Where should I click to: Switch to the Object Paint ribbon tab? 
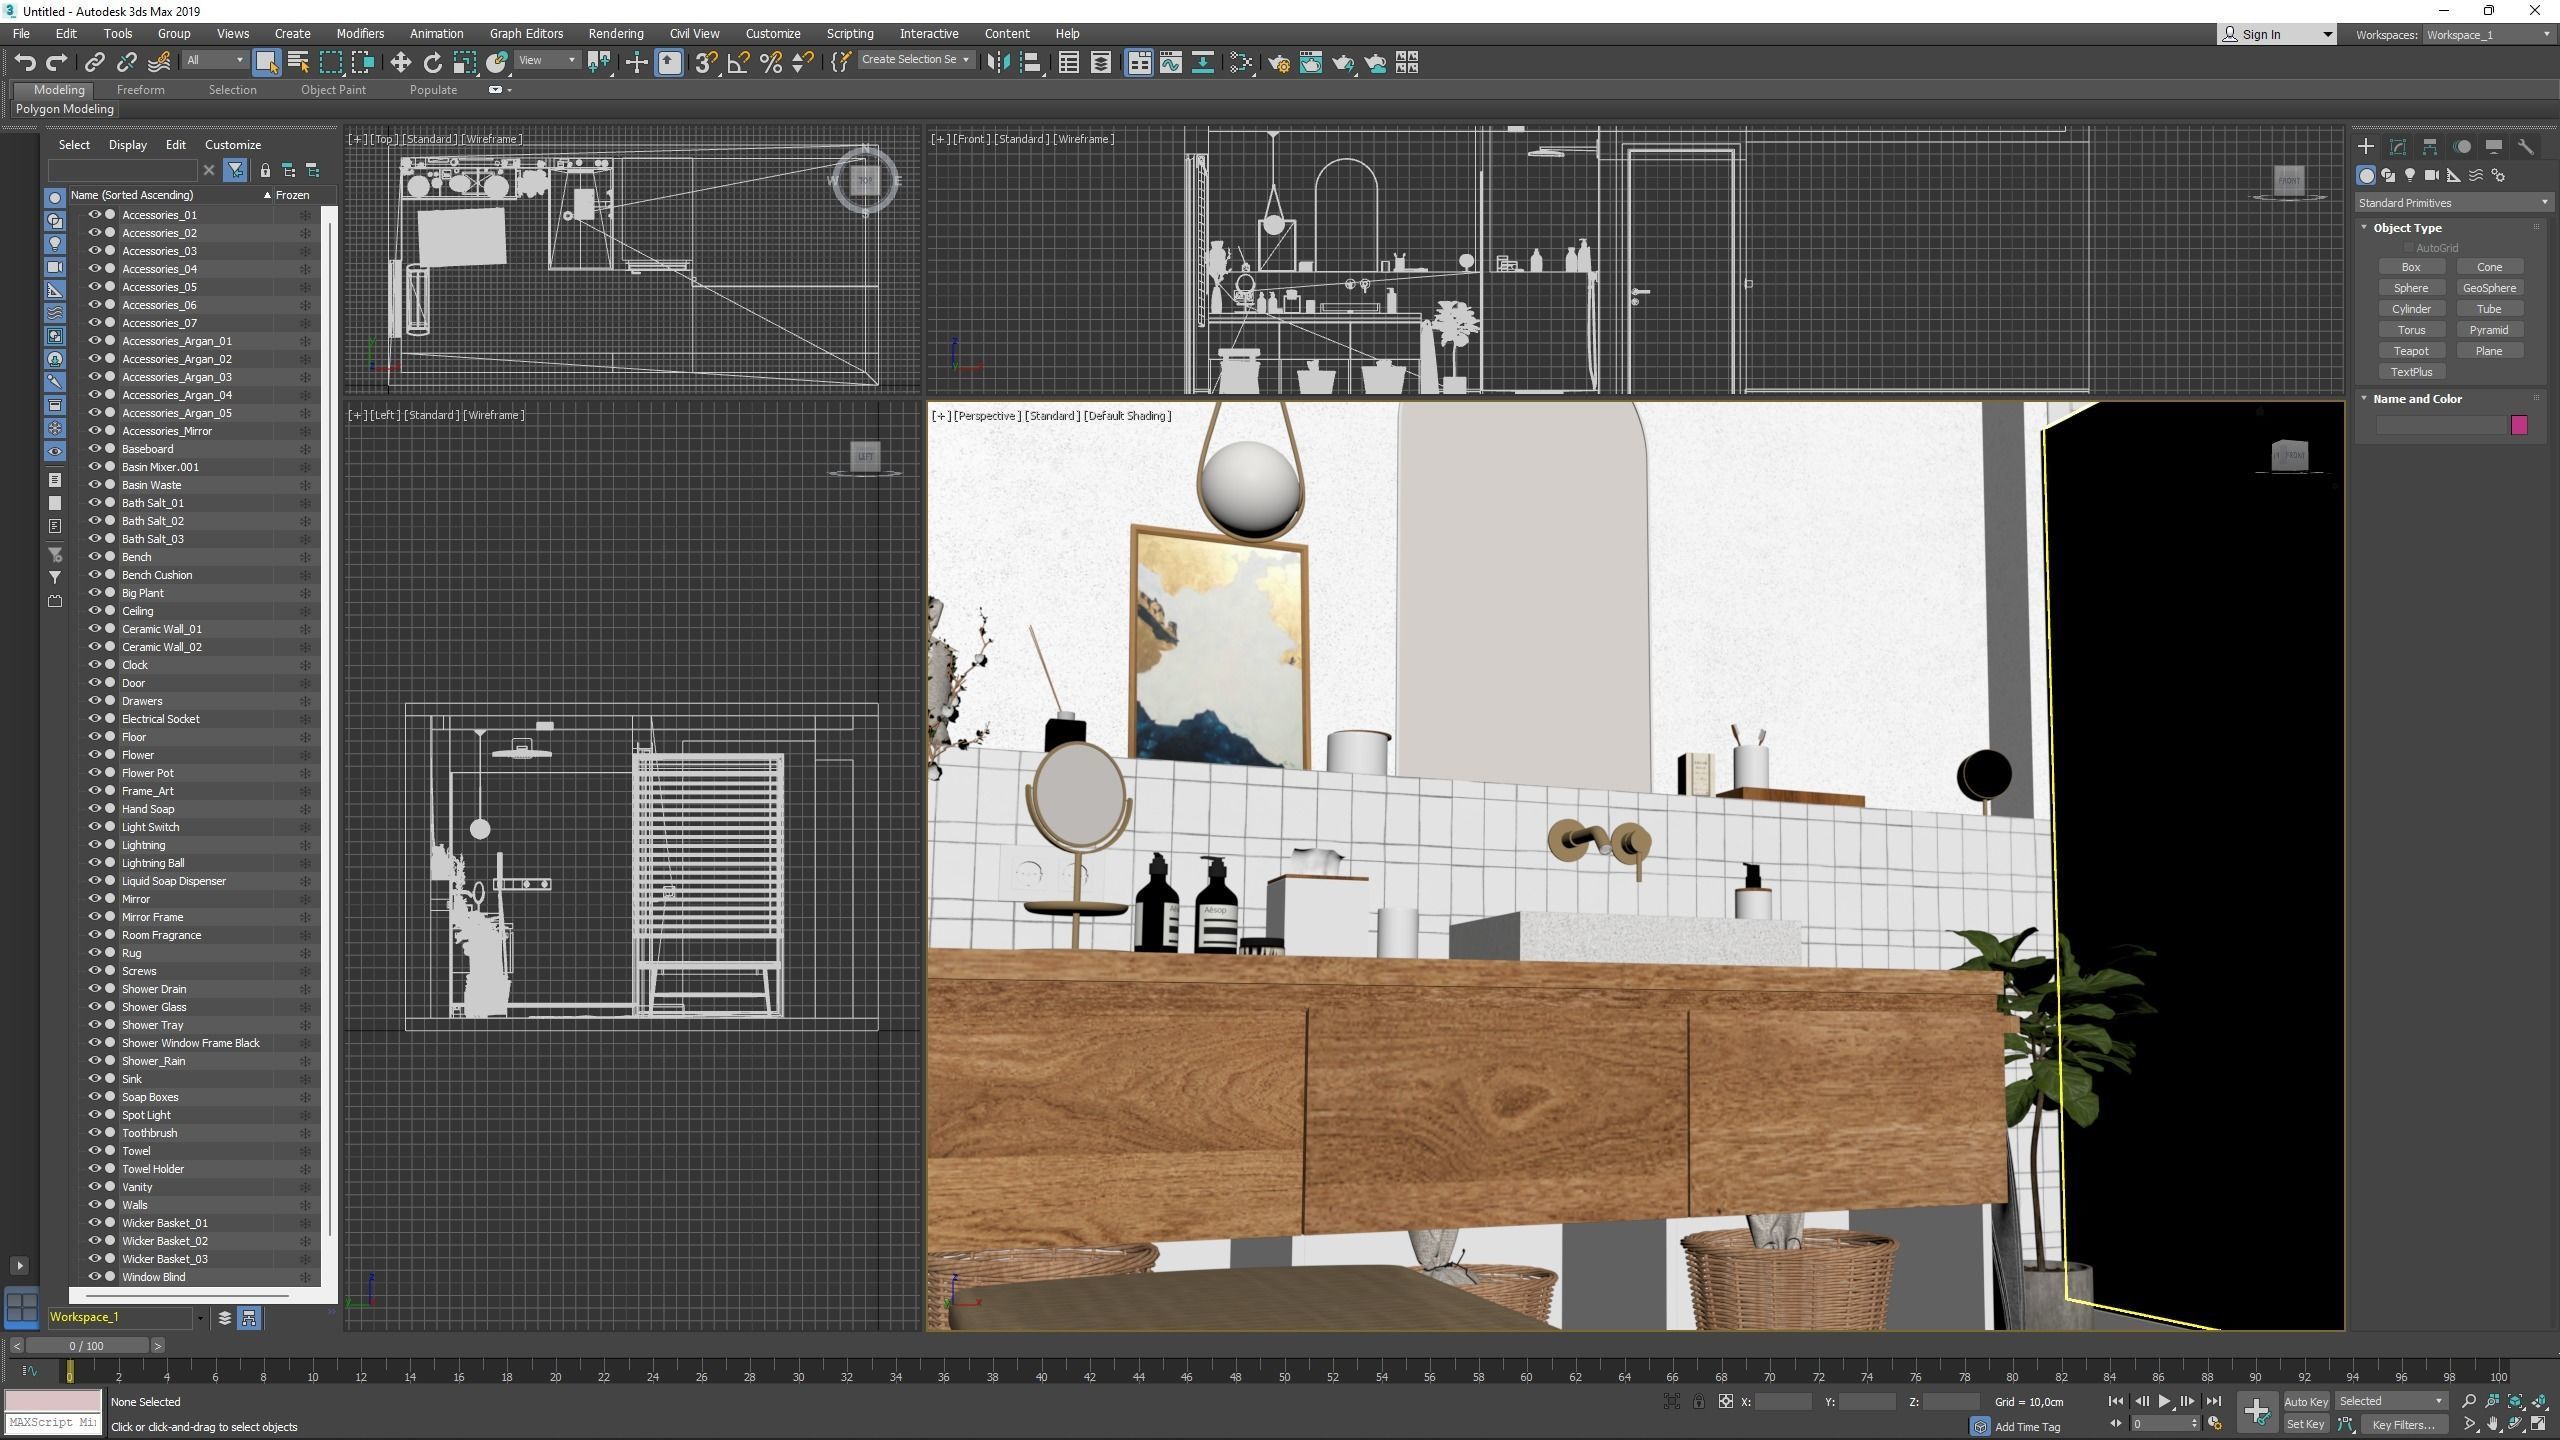333,90
